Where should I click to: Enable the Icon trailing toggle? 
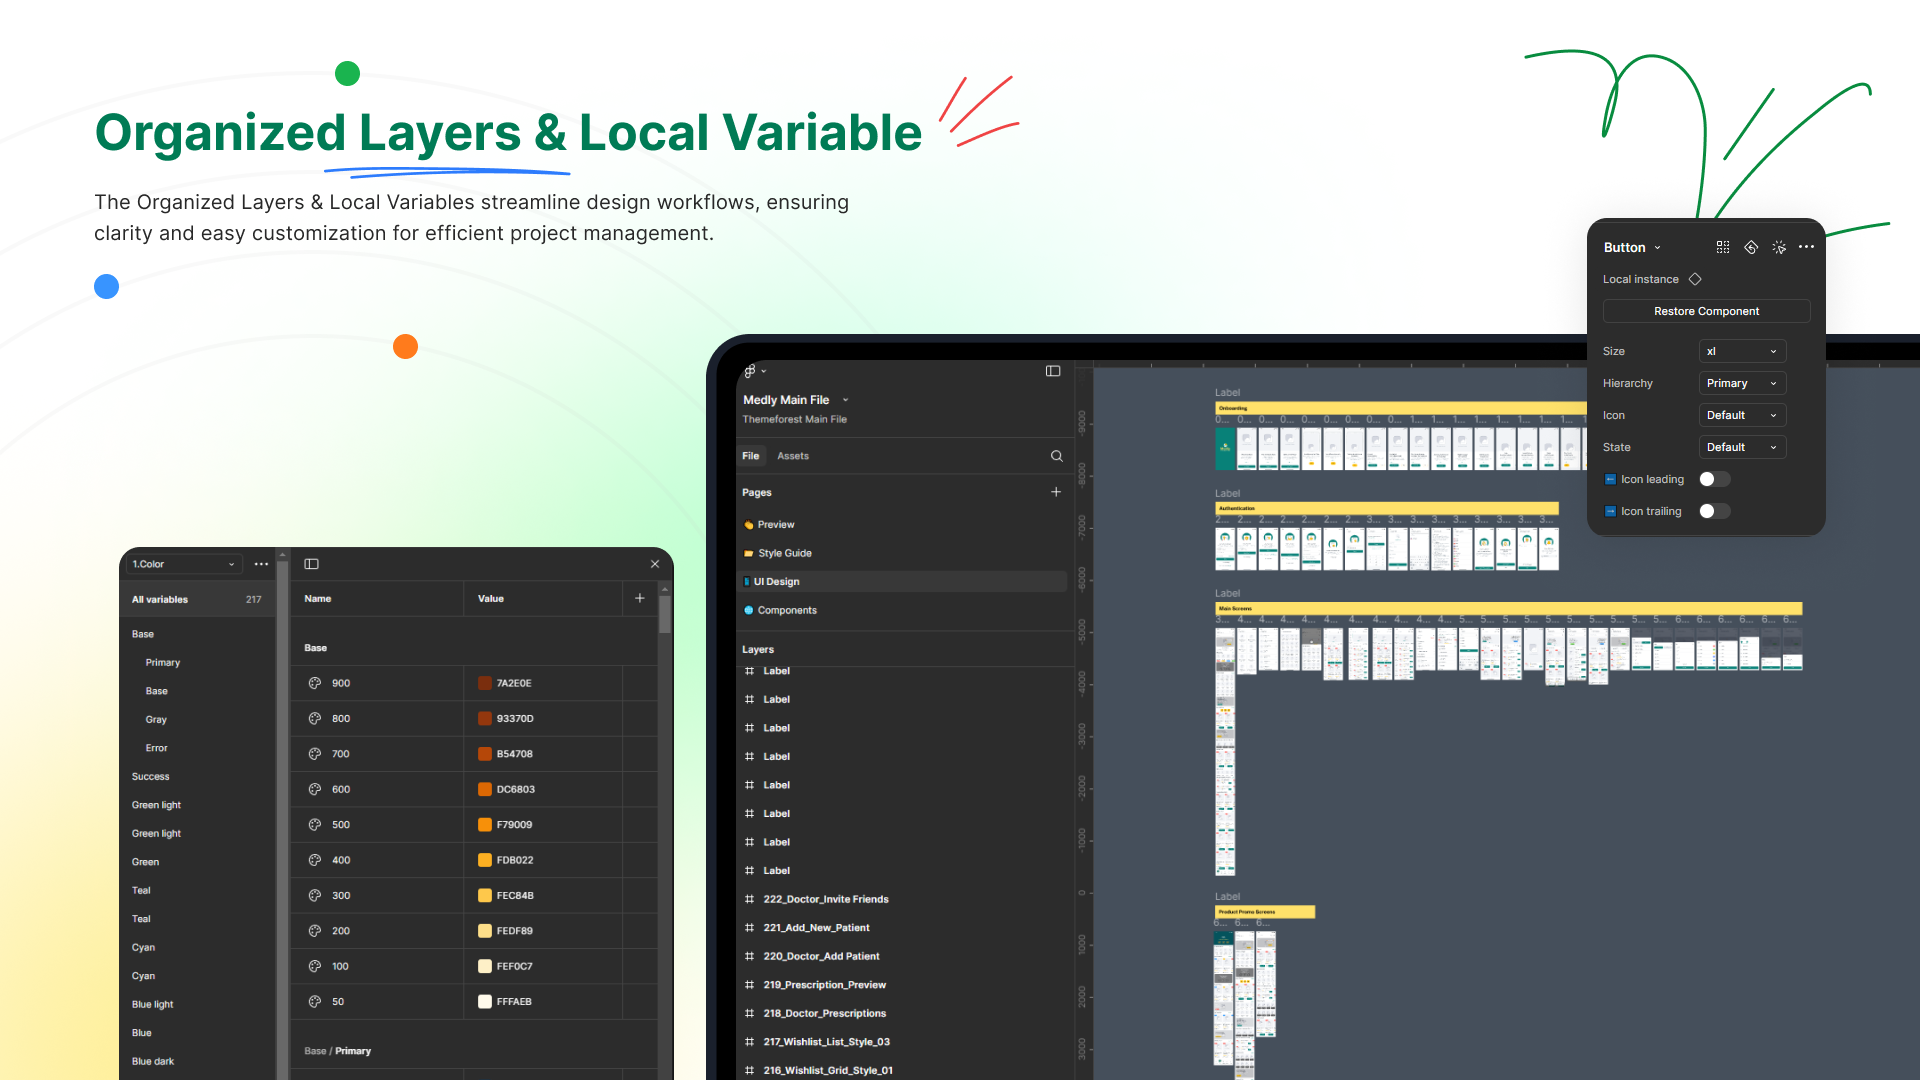point(1714,511)
